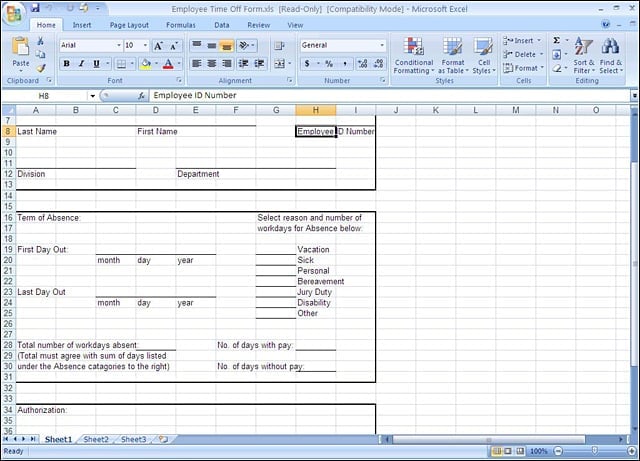The image size is (640, 461).
Task: Click Delete in the Cells group
Action: (524, 54)
